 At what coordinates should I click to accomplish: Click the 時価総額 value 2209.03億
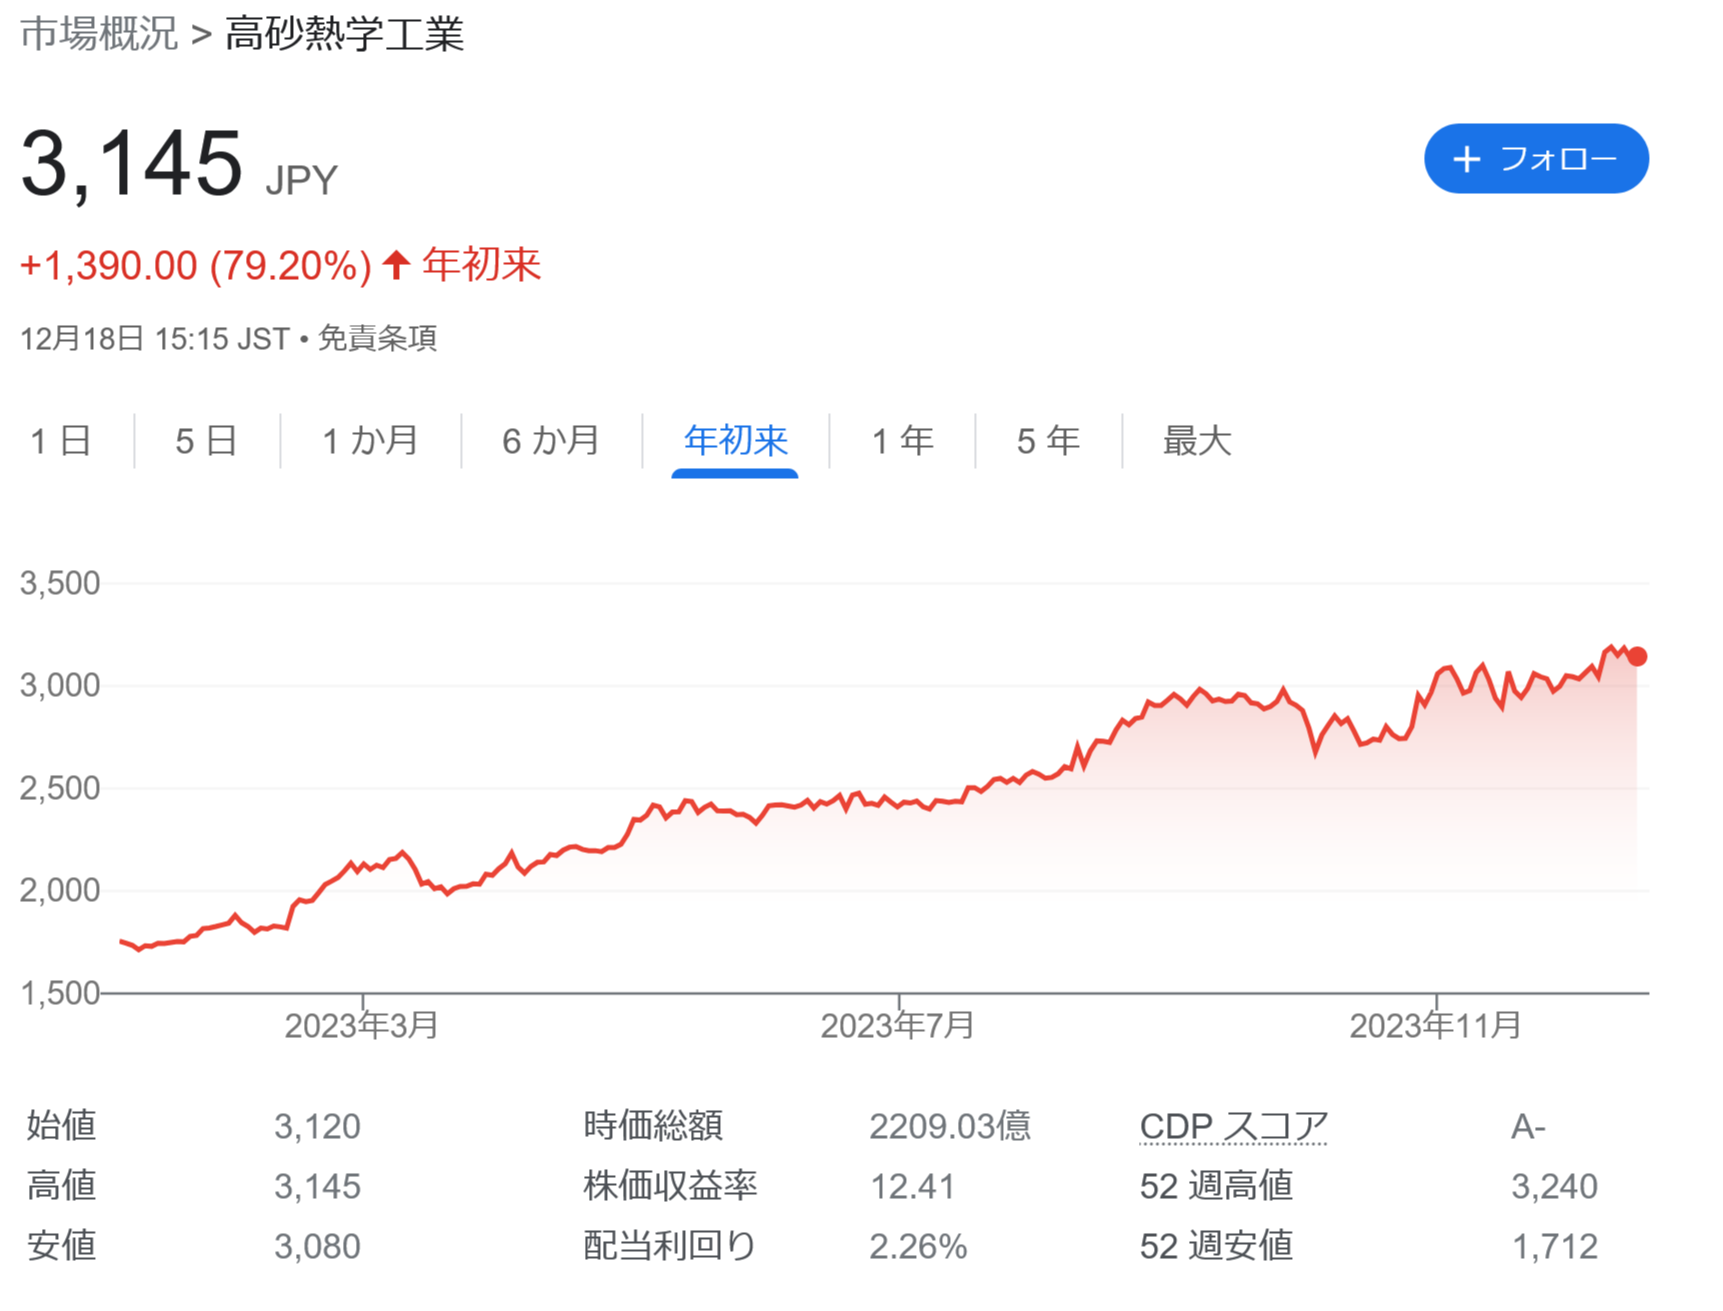point(950,1127)
